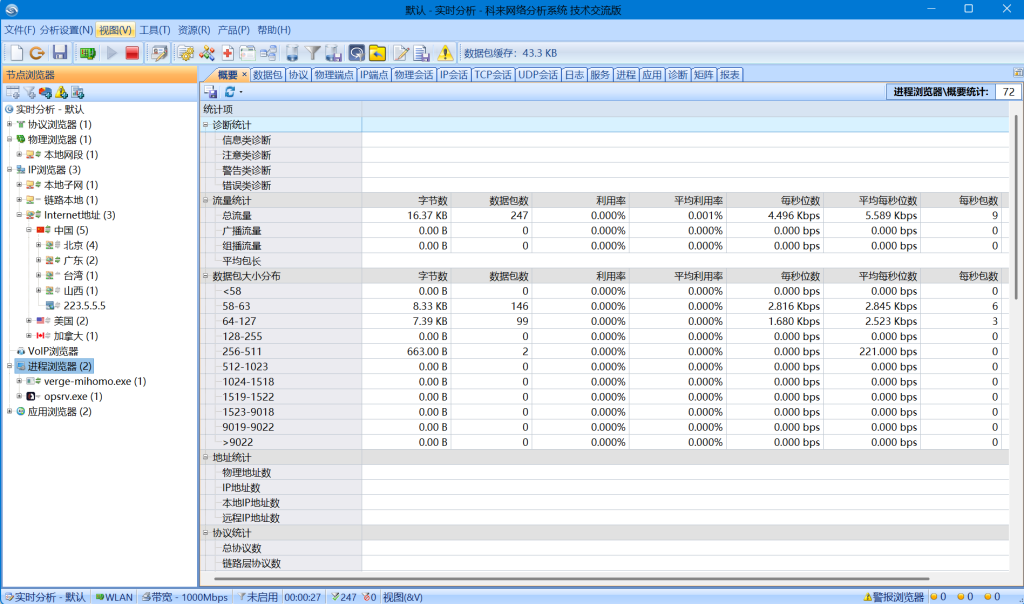Switch to the TCP会话 tab

click(x=492, y=75)
